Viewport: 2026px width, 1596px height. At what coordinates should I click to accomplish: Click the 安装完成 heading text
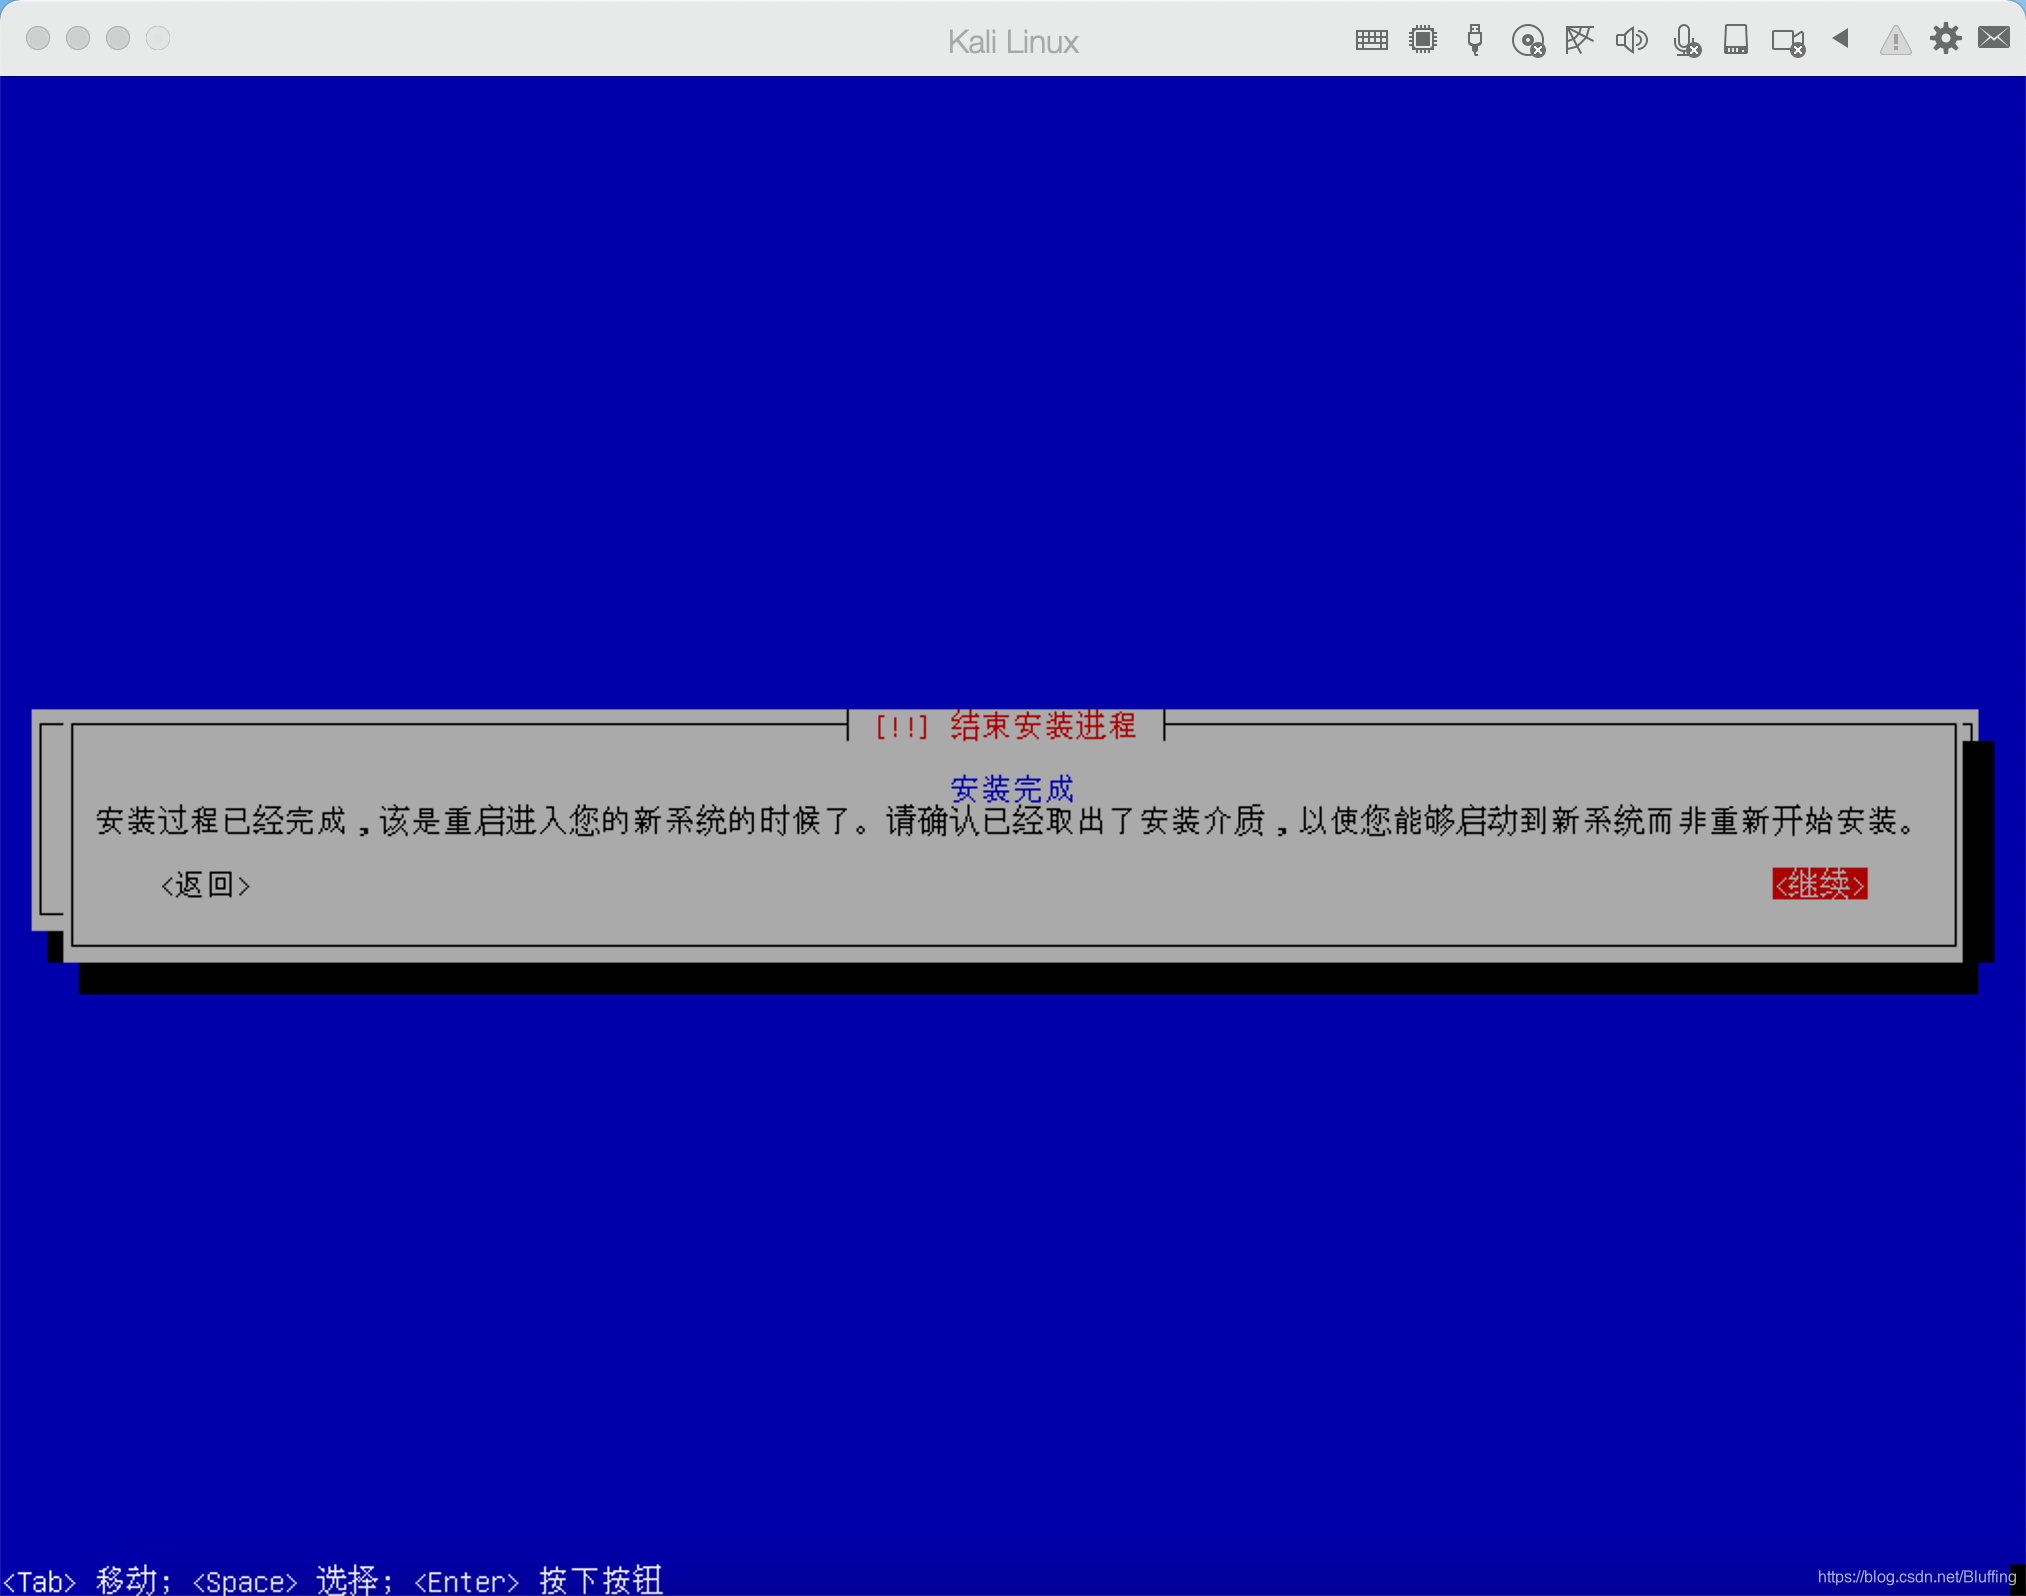point(1012,789)
